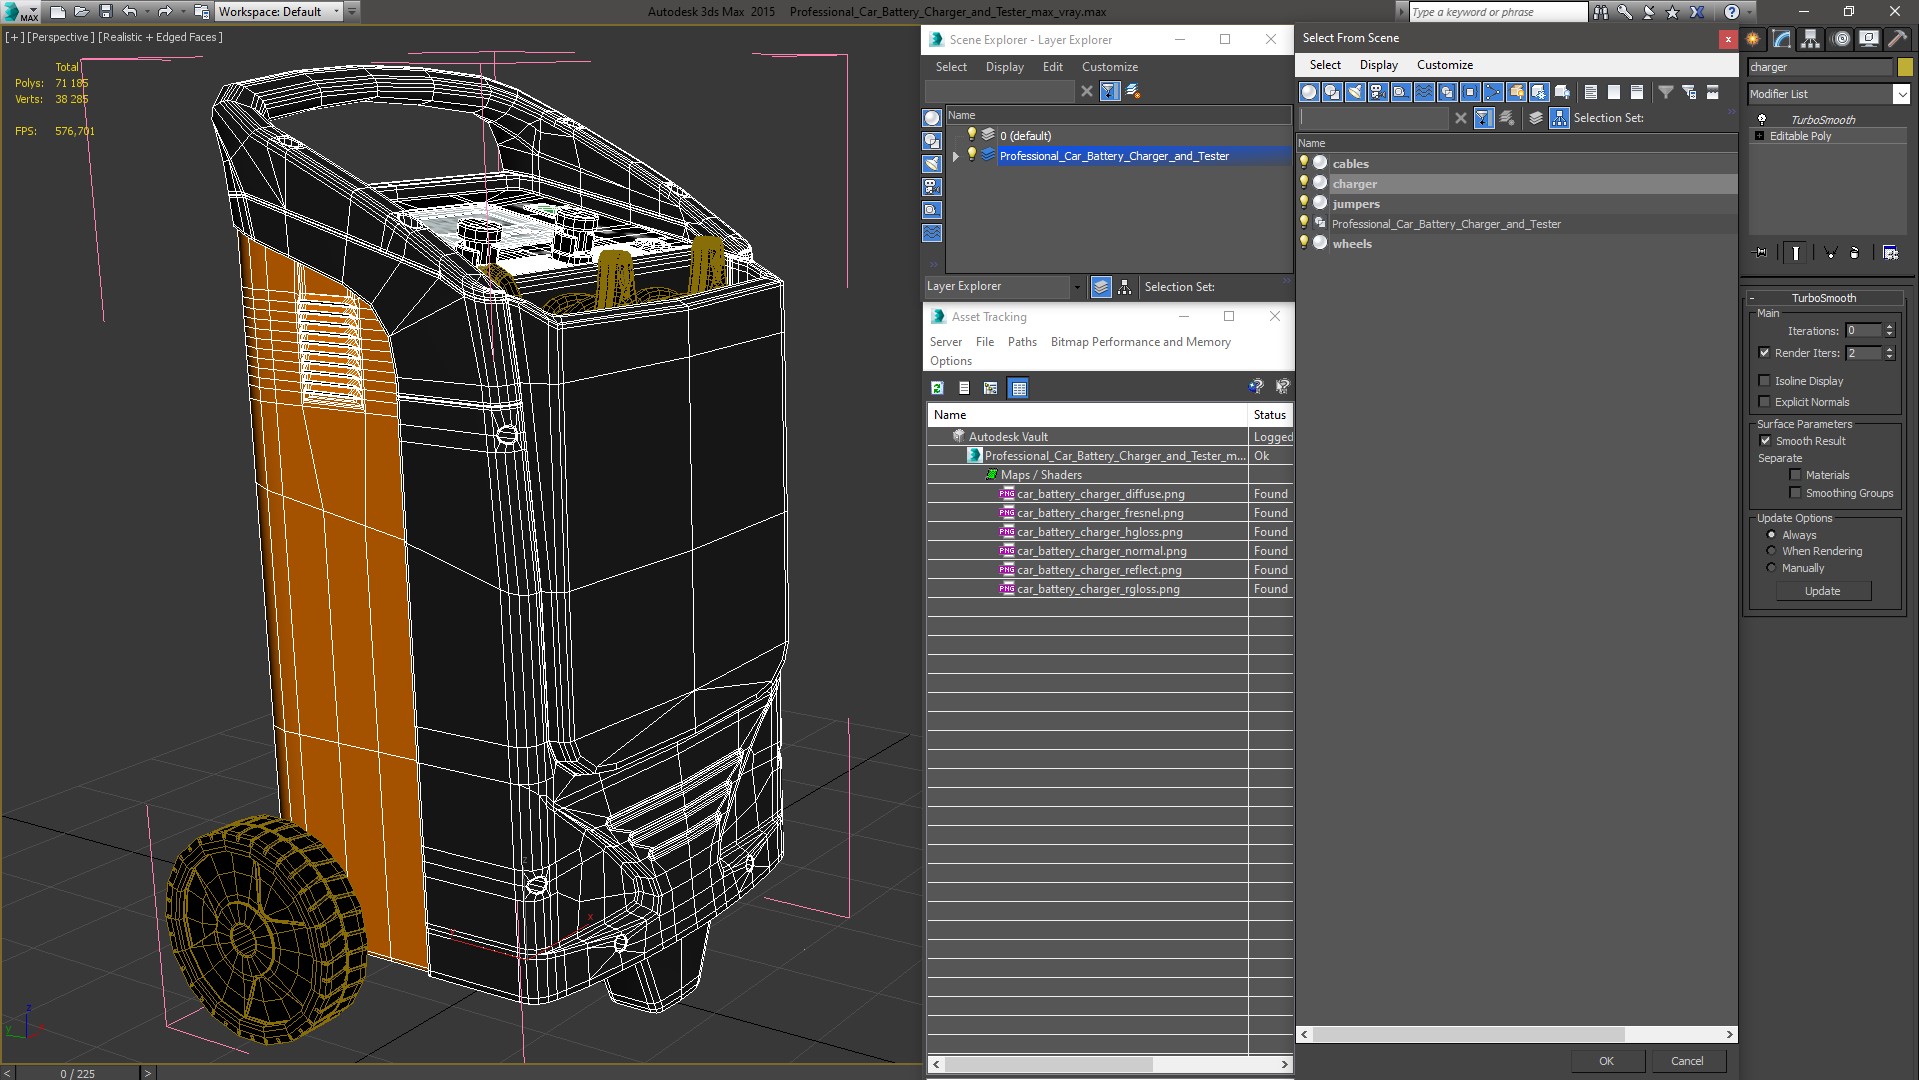
Task: Select the Manually update radio button
Action: click(1771, 568)
